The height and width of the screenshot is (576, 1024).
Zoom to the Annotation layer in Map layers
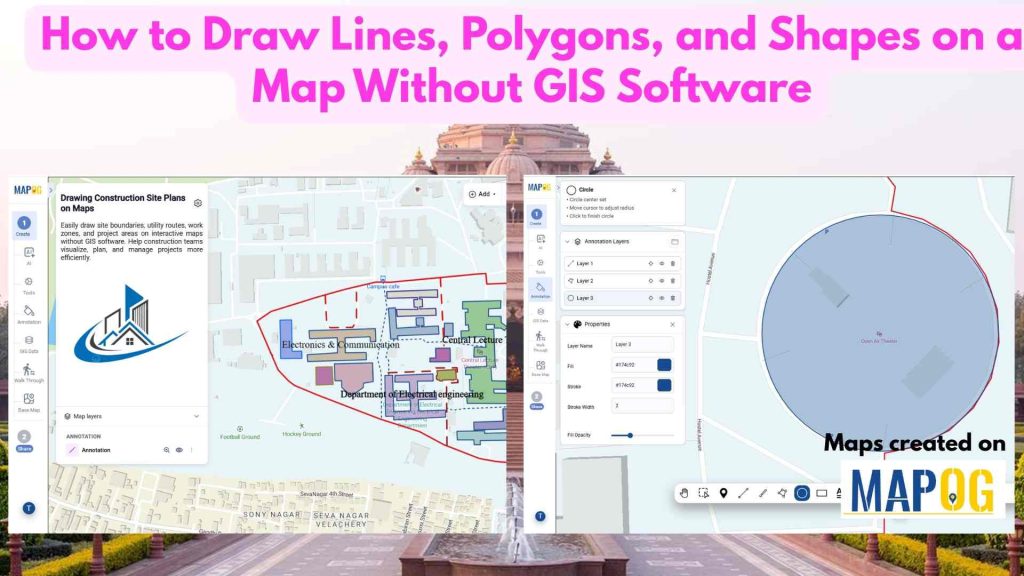pos(167,450)
